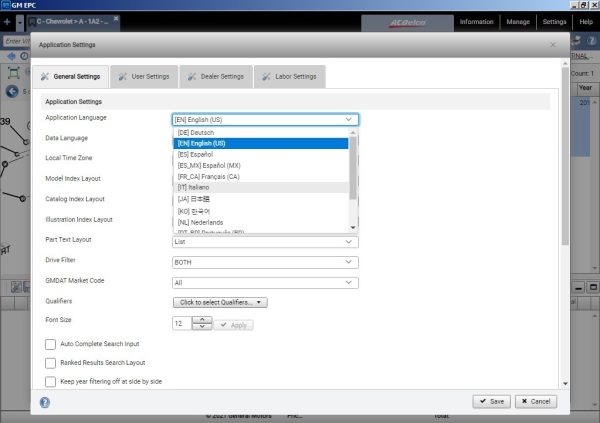The image size is (600, 423).
Task: Decrease font size with the down arrow
Action: tap(202, 327)
